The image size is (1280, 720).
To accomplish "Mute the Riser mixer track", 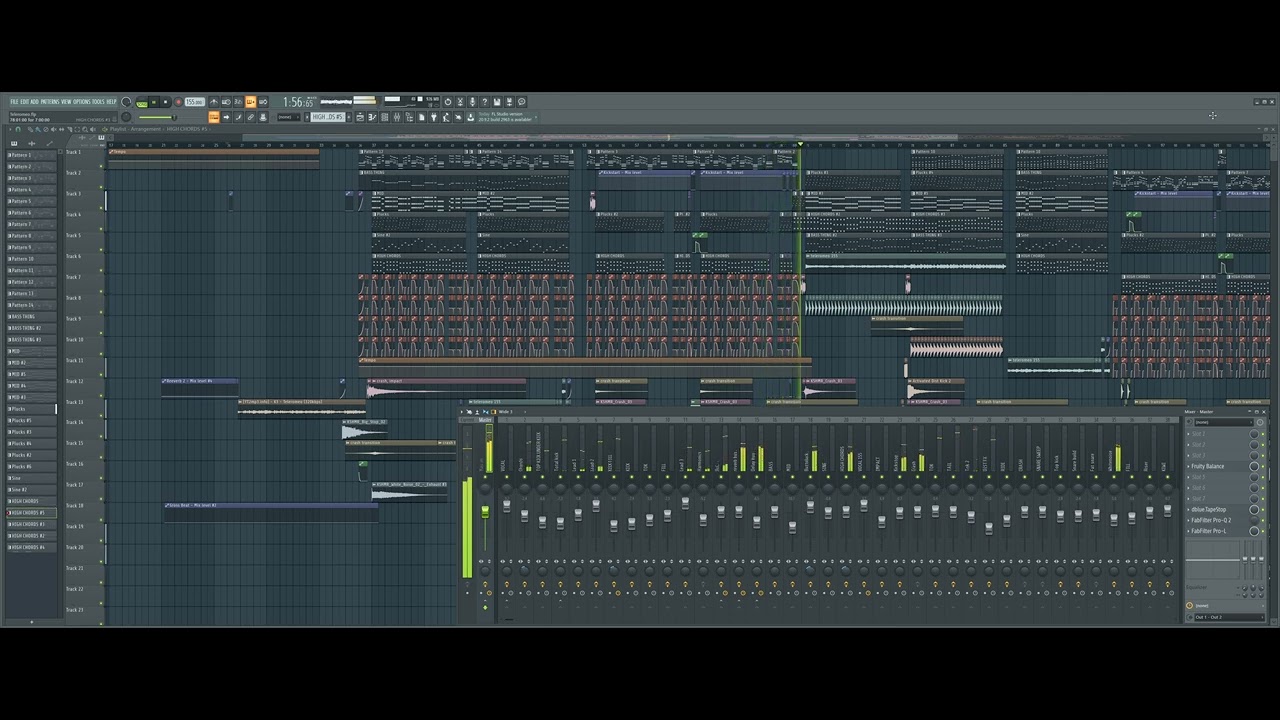I will tap(1149, 477).
